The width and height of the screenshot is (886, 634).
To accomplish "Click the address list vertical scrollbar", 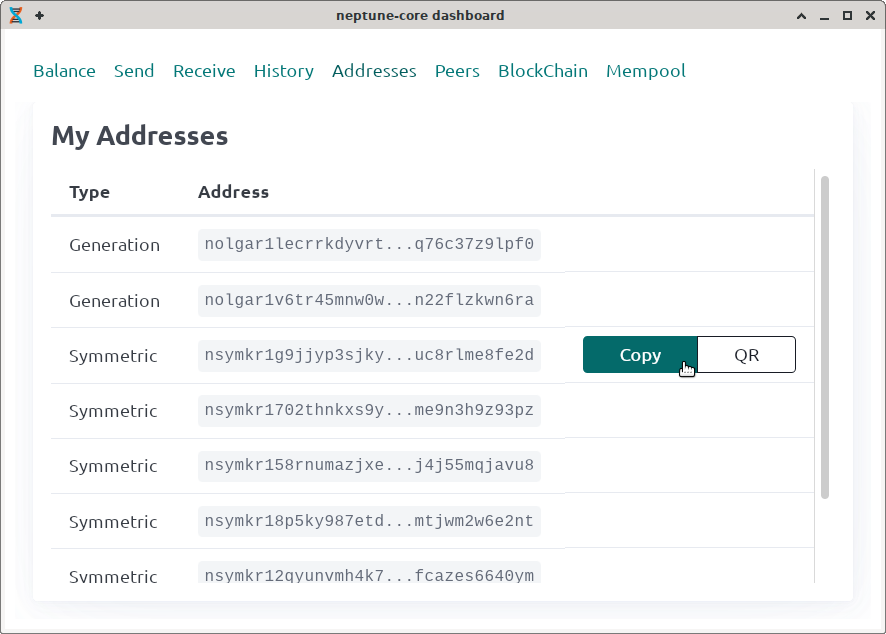I will coord(825,336).
